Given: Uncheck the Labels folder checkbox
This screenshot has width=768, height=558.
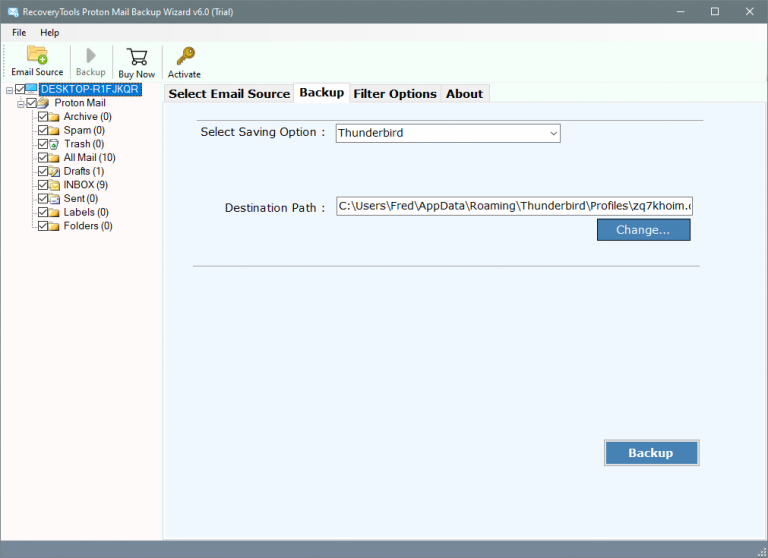Looking at the screenshot, I should [x=43, y=213].
